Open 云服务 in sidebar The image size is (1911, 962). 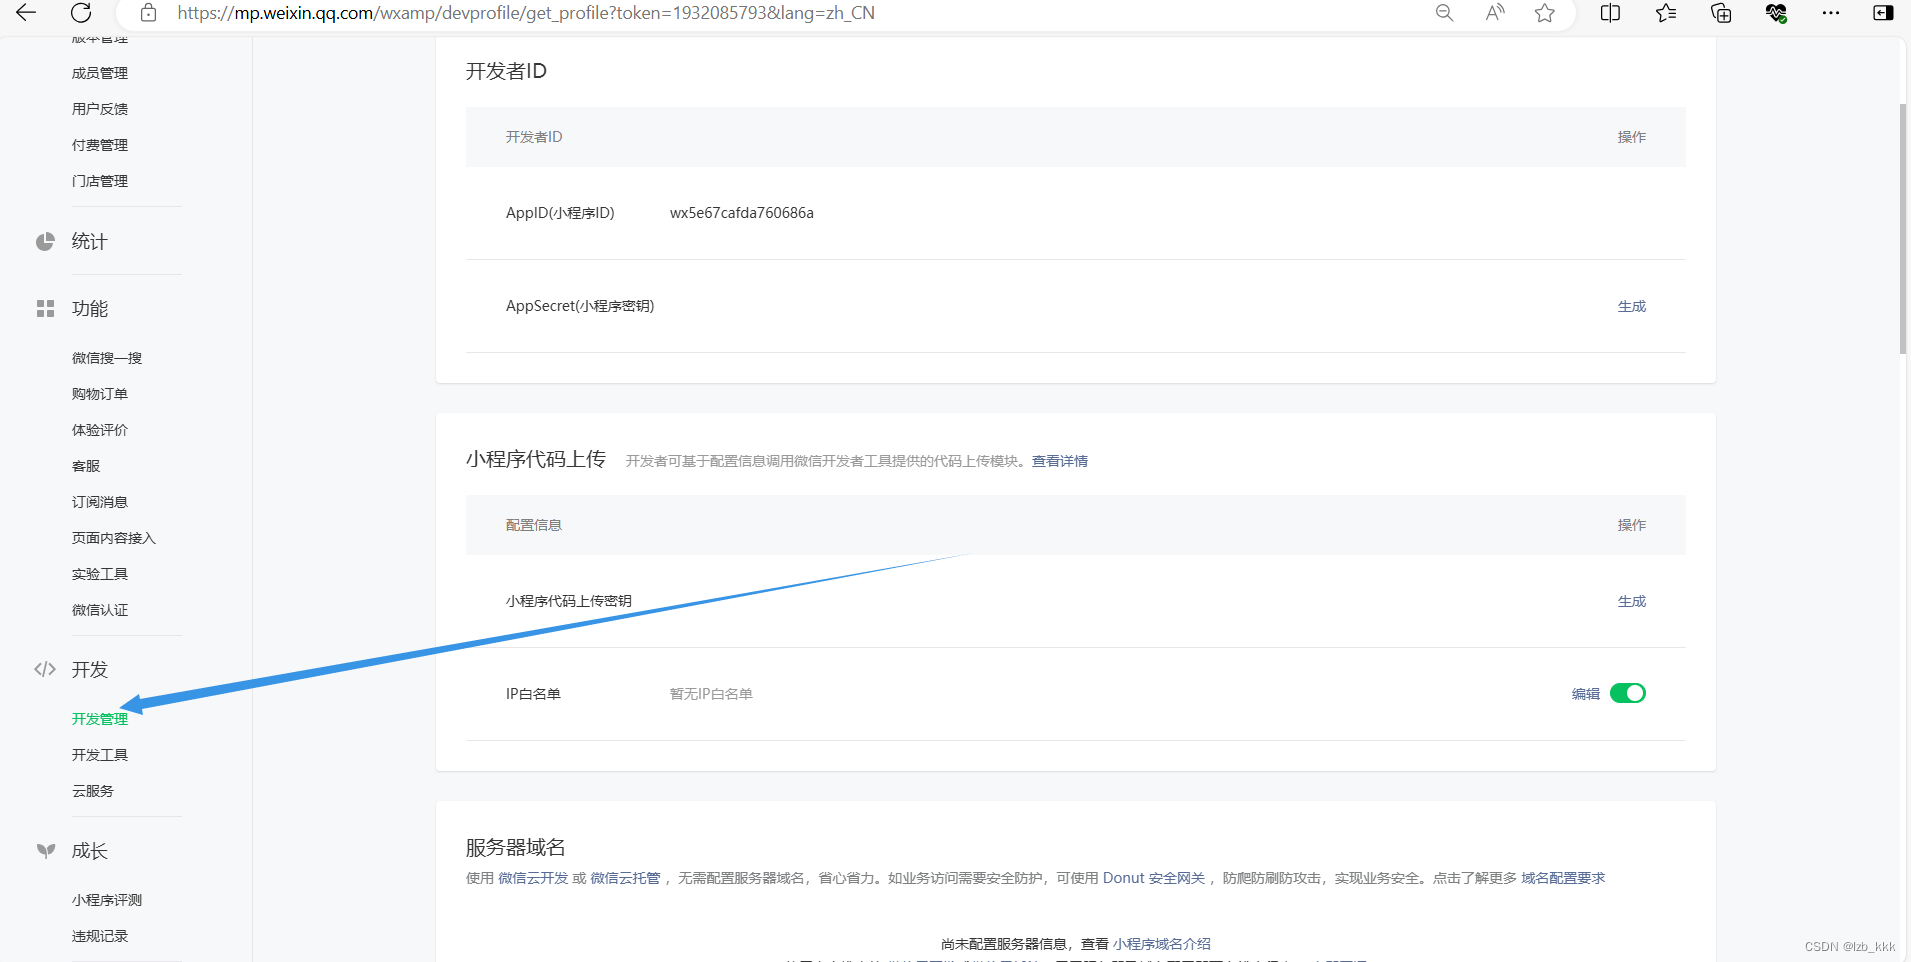[x=93, y=791]
